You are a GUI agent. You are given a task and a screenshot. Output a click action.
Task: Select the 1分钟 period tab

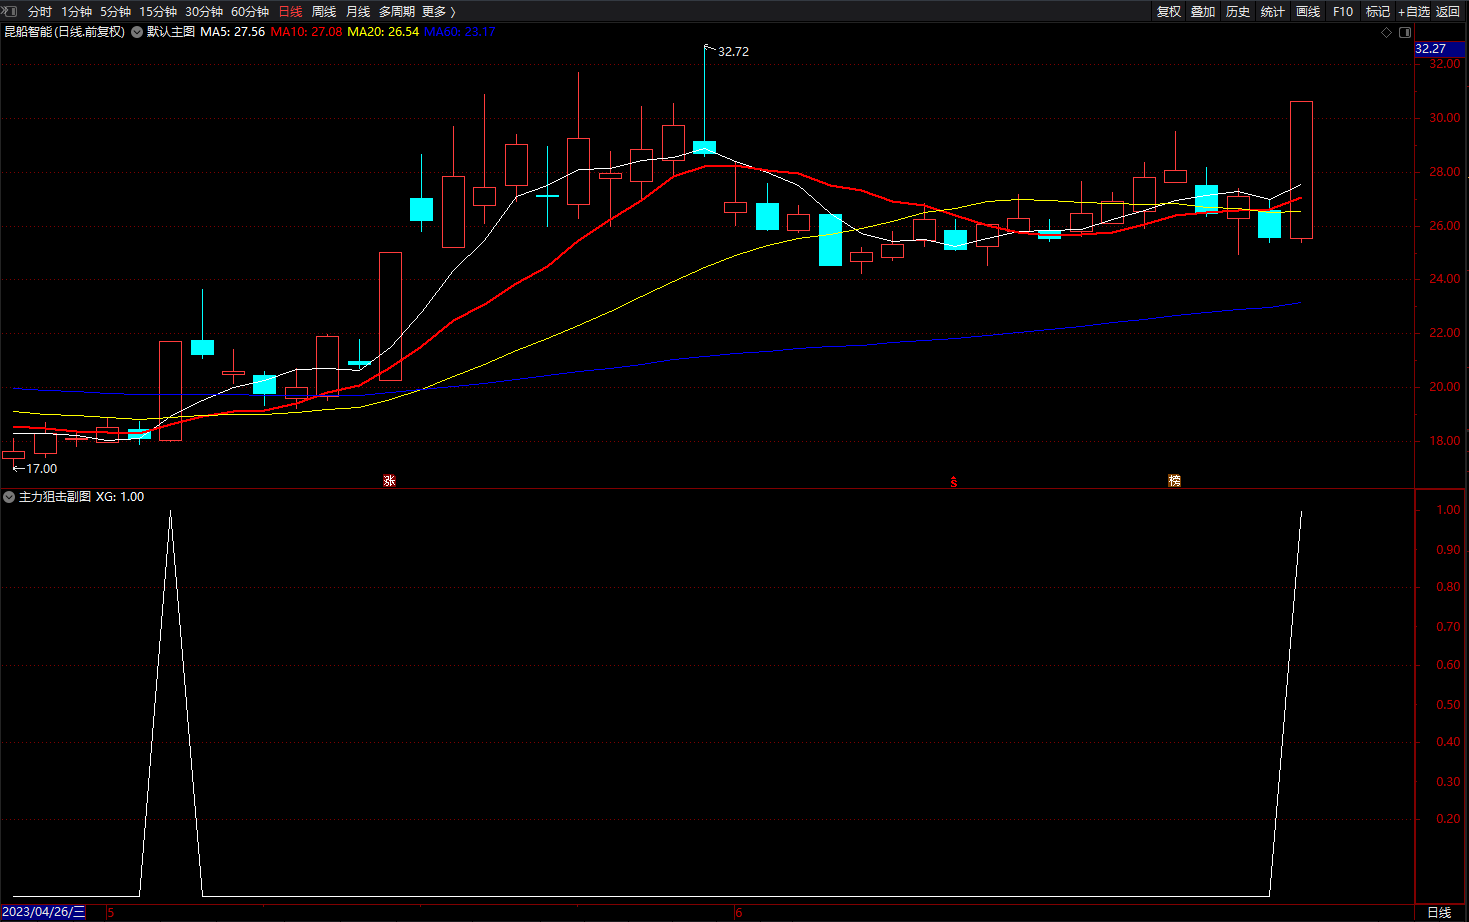coord(77,12)
